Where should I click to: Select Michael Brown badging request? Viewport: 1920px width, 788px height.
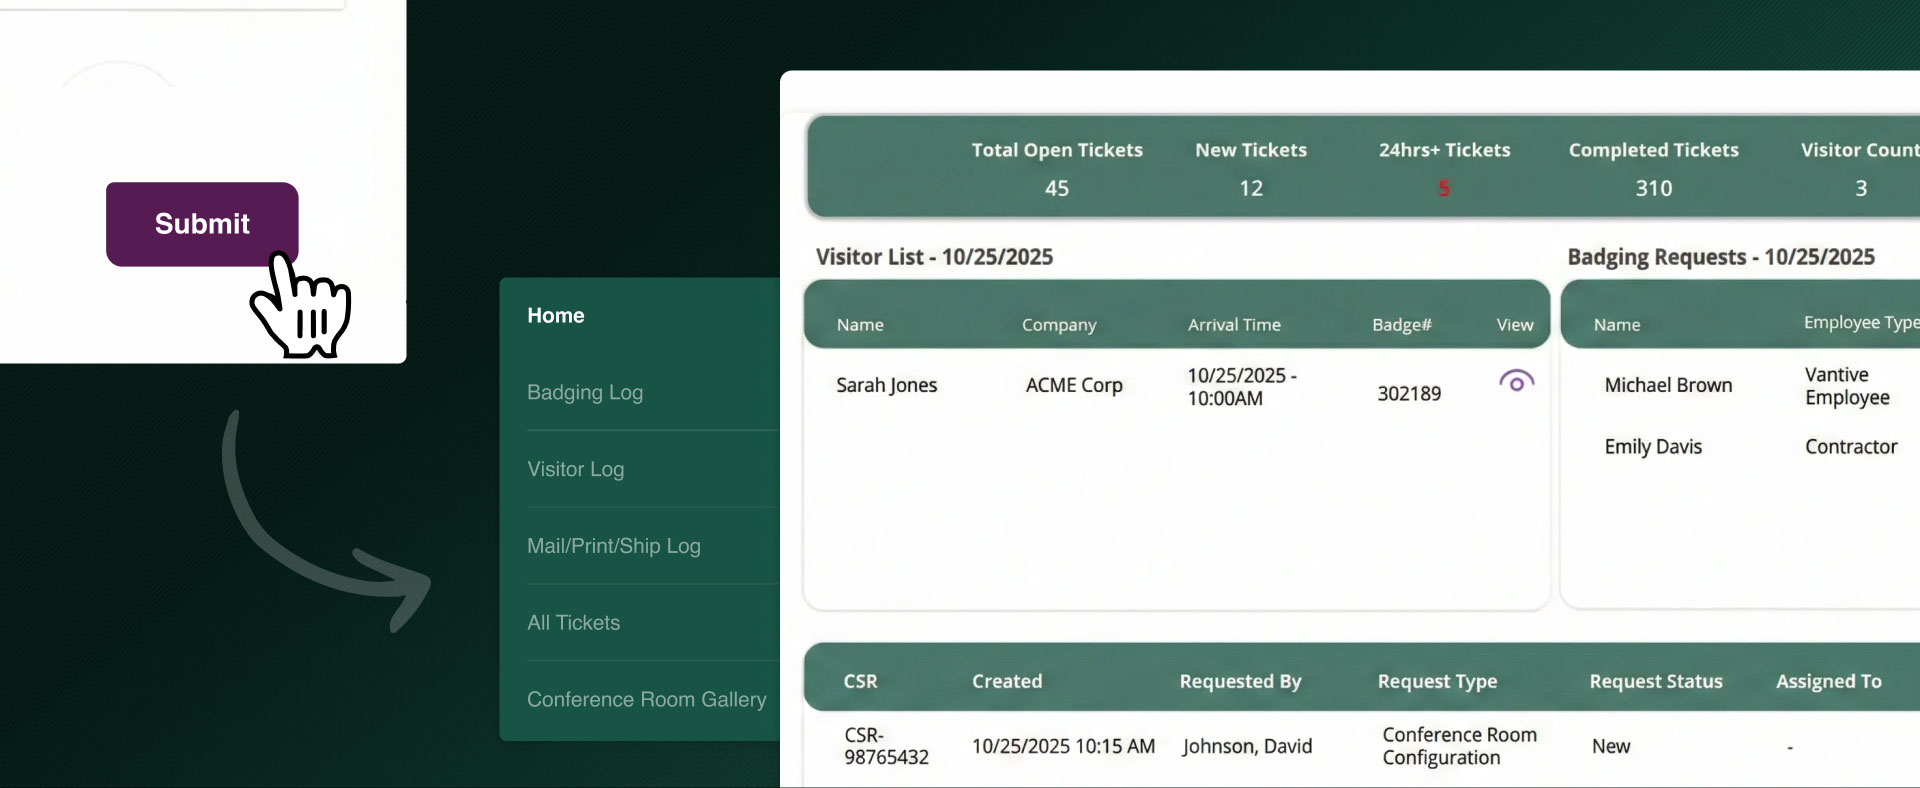coord(1668,385)
